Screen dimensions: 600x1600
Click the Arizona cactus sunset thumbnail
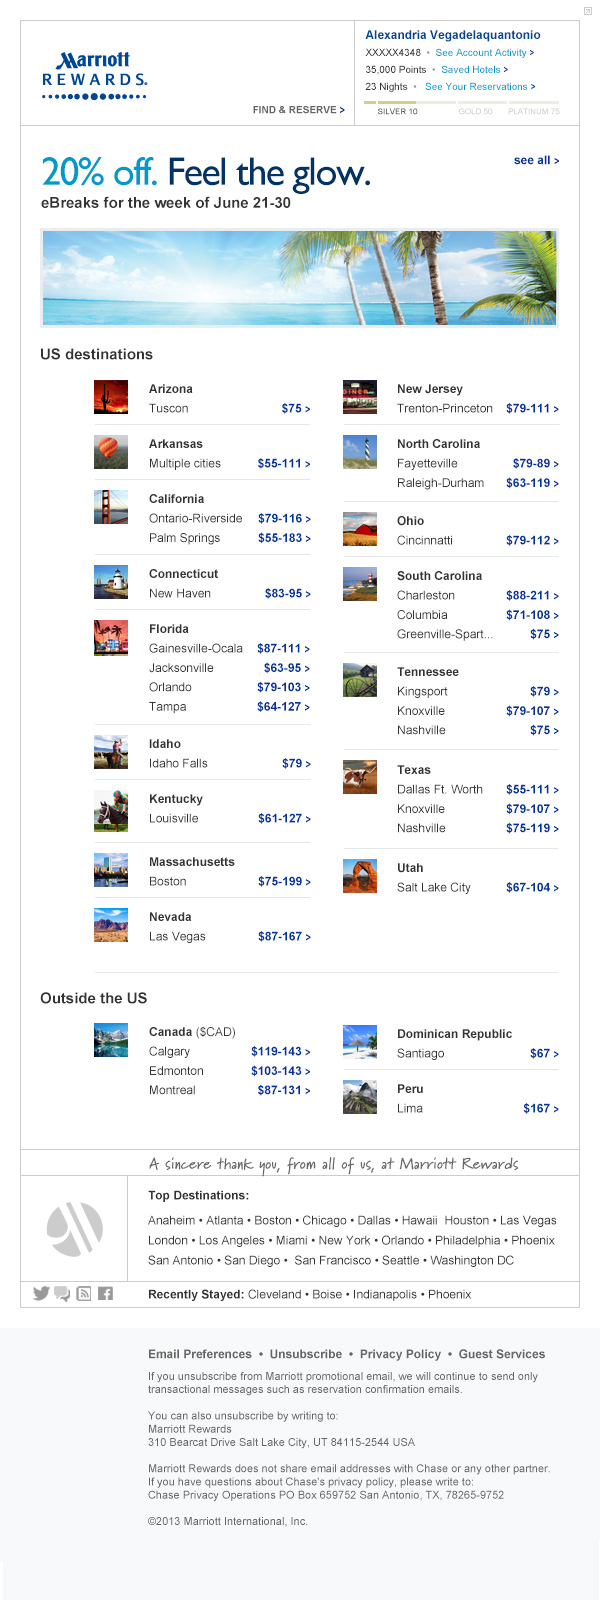point(111,397)
